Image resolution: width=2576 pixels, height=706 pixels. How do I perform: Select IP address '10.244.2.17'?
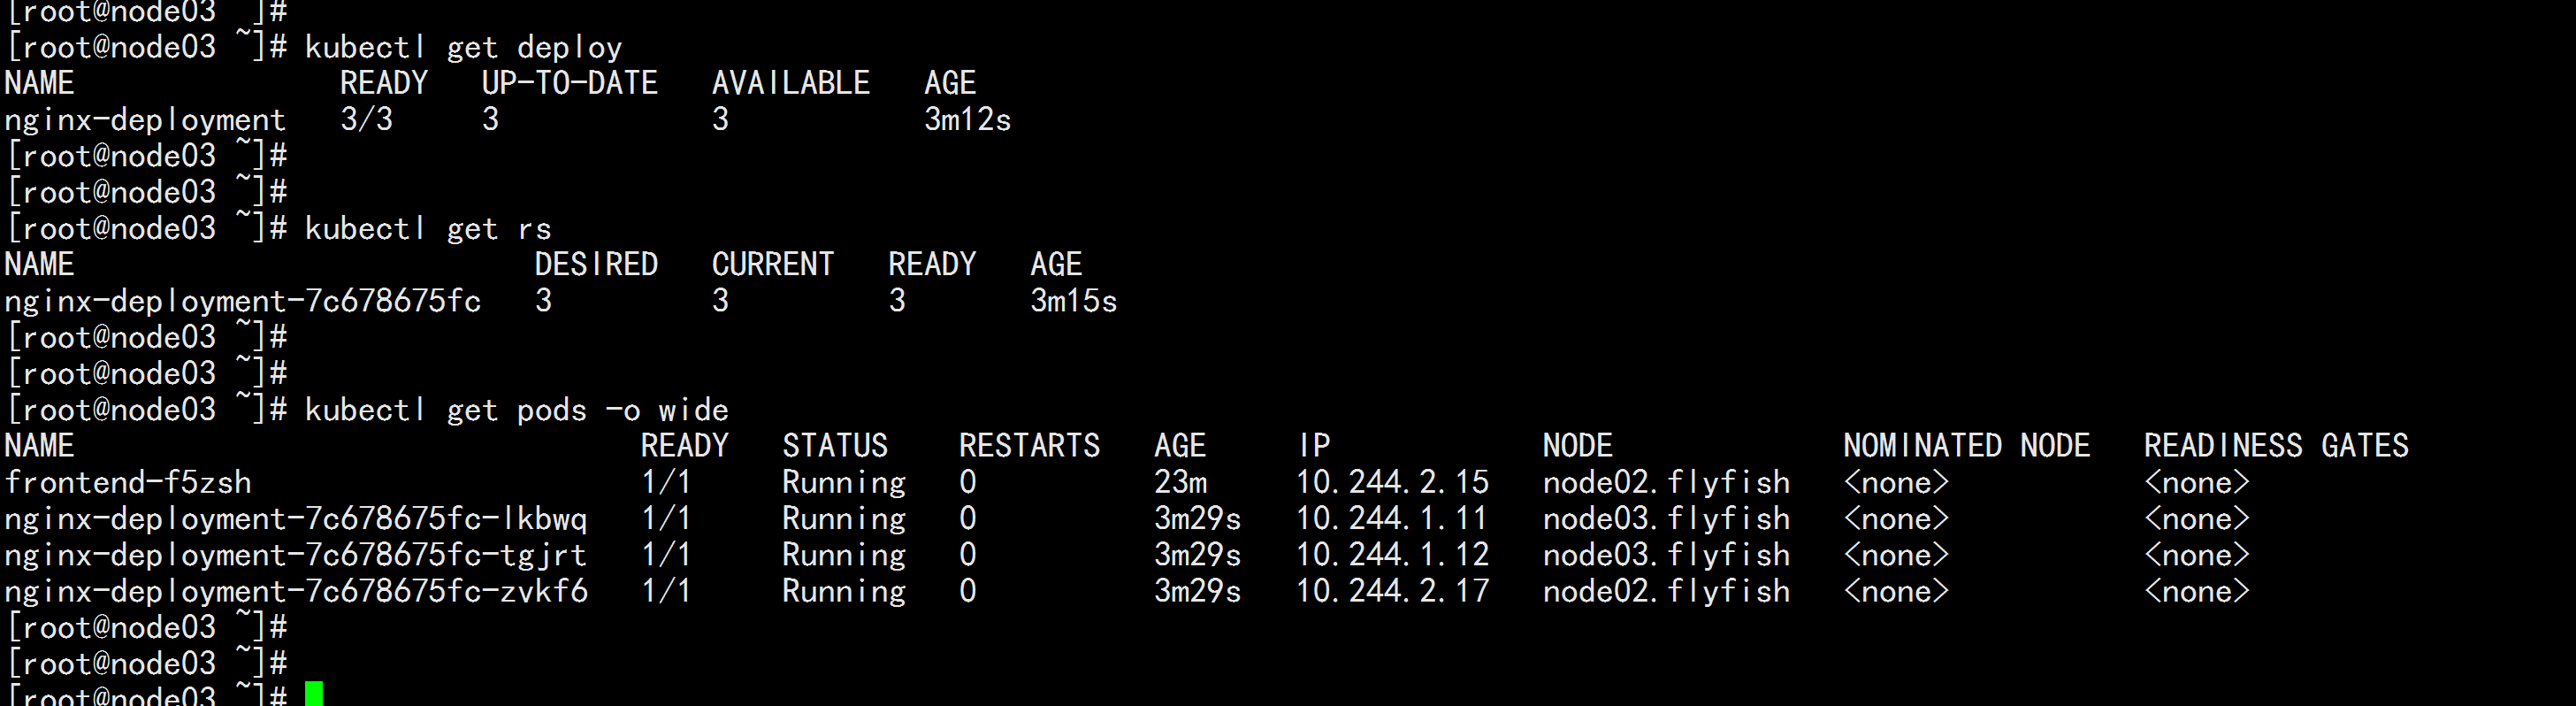click(x=1392, y=590)
